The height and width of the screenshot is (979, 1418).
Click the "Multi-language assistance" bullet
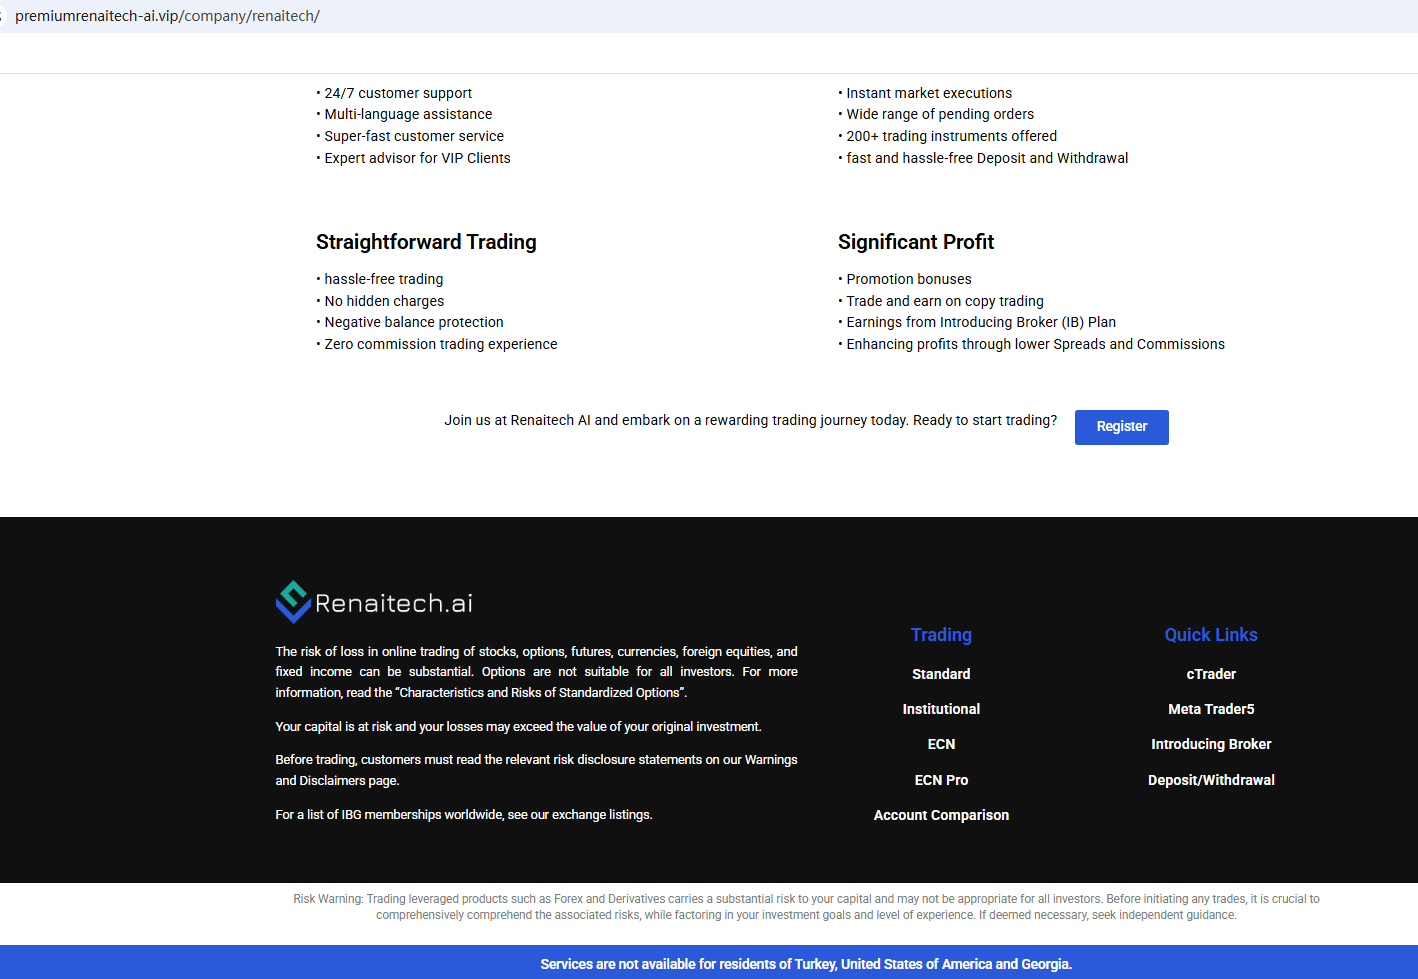pyautogui.click(x=404, y=114)
